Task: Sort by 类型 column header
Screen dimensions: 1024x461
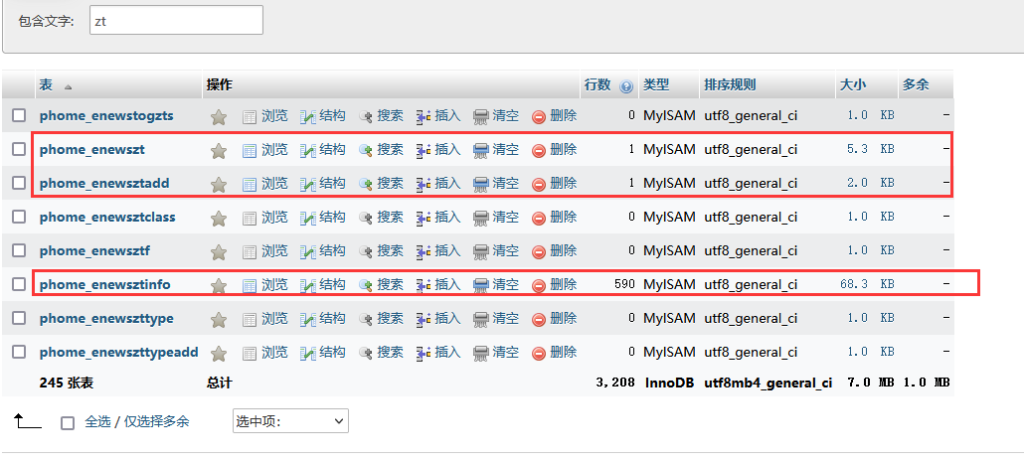Action: [x=656, y=84]
